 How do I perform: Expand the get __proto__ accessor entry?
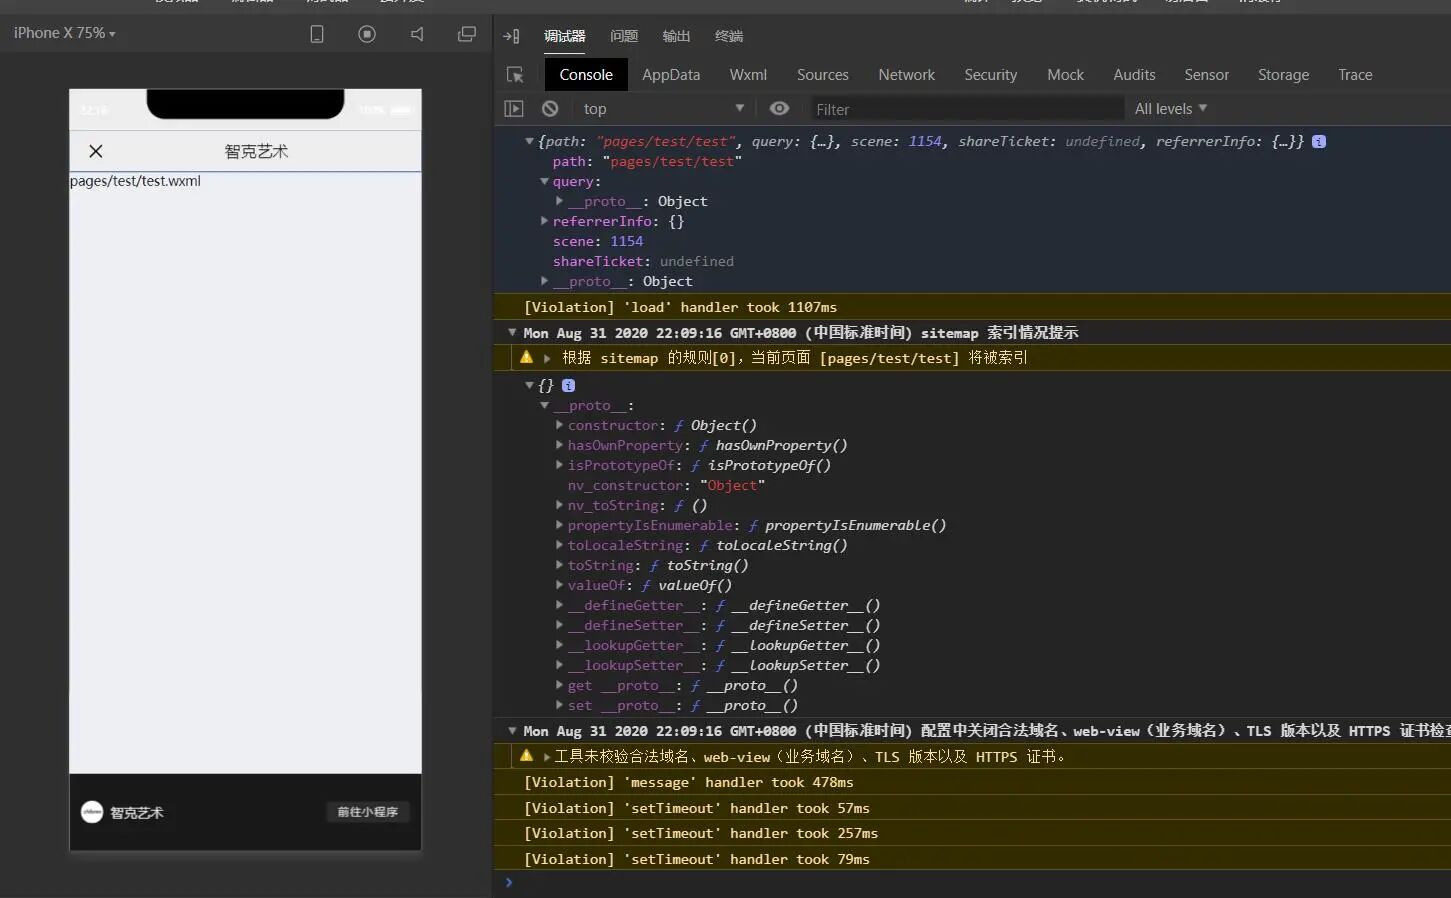559,685
